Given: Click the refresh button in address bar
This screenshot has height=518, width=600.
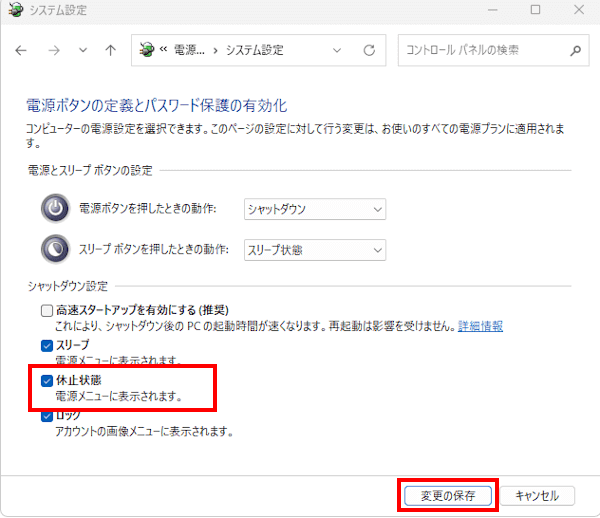Looking at the screenshot, I should tap(369, 50).
